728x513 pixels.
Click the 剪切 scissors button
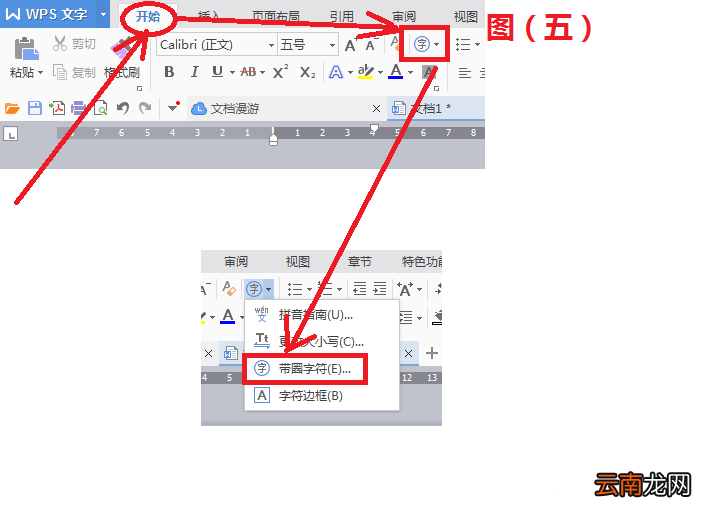click(x=74, y=44)
